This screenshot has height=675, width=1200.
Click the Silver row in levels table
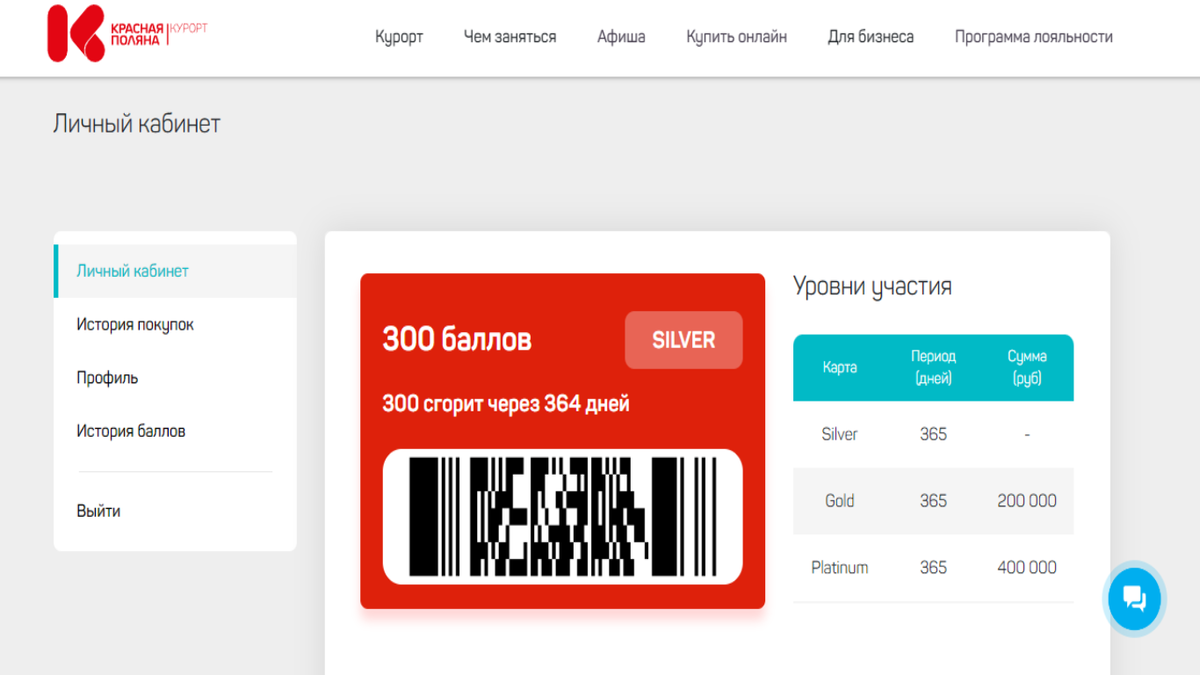point(933,435)
